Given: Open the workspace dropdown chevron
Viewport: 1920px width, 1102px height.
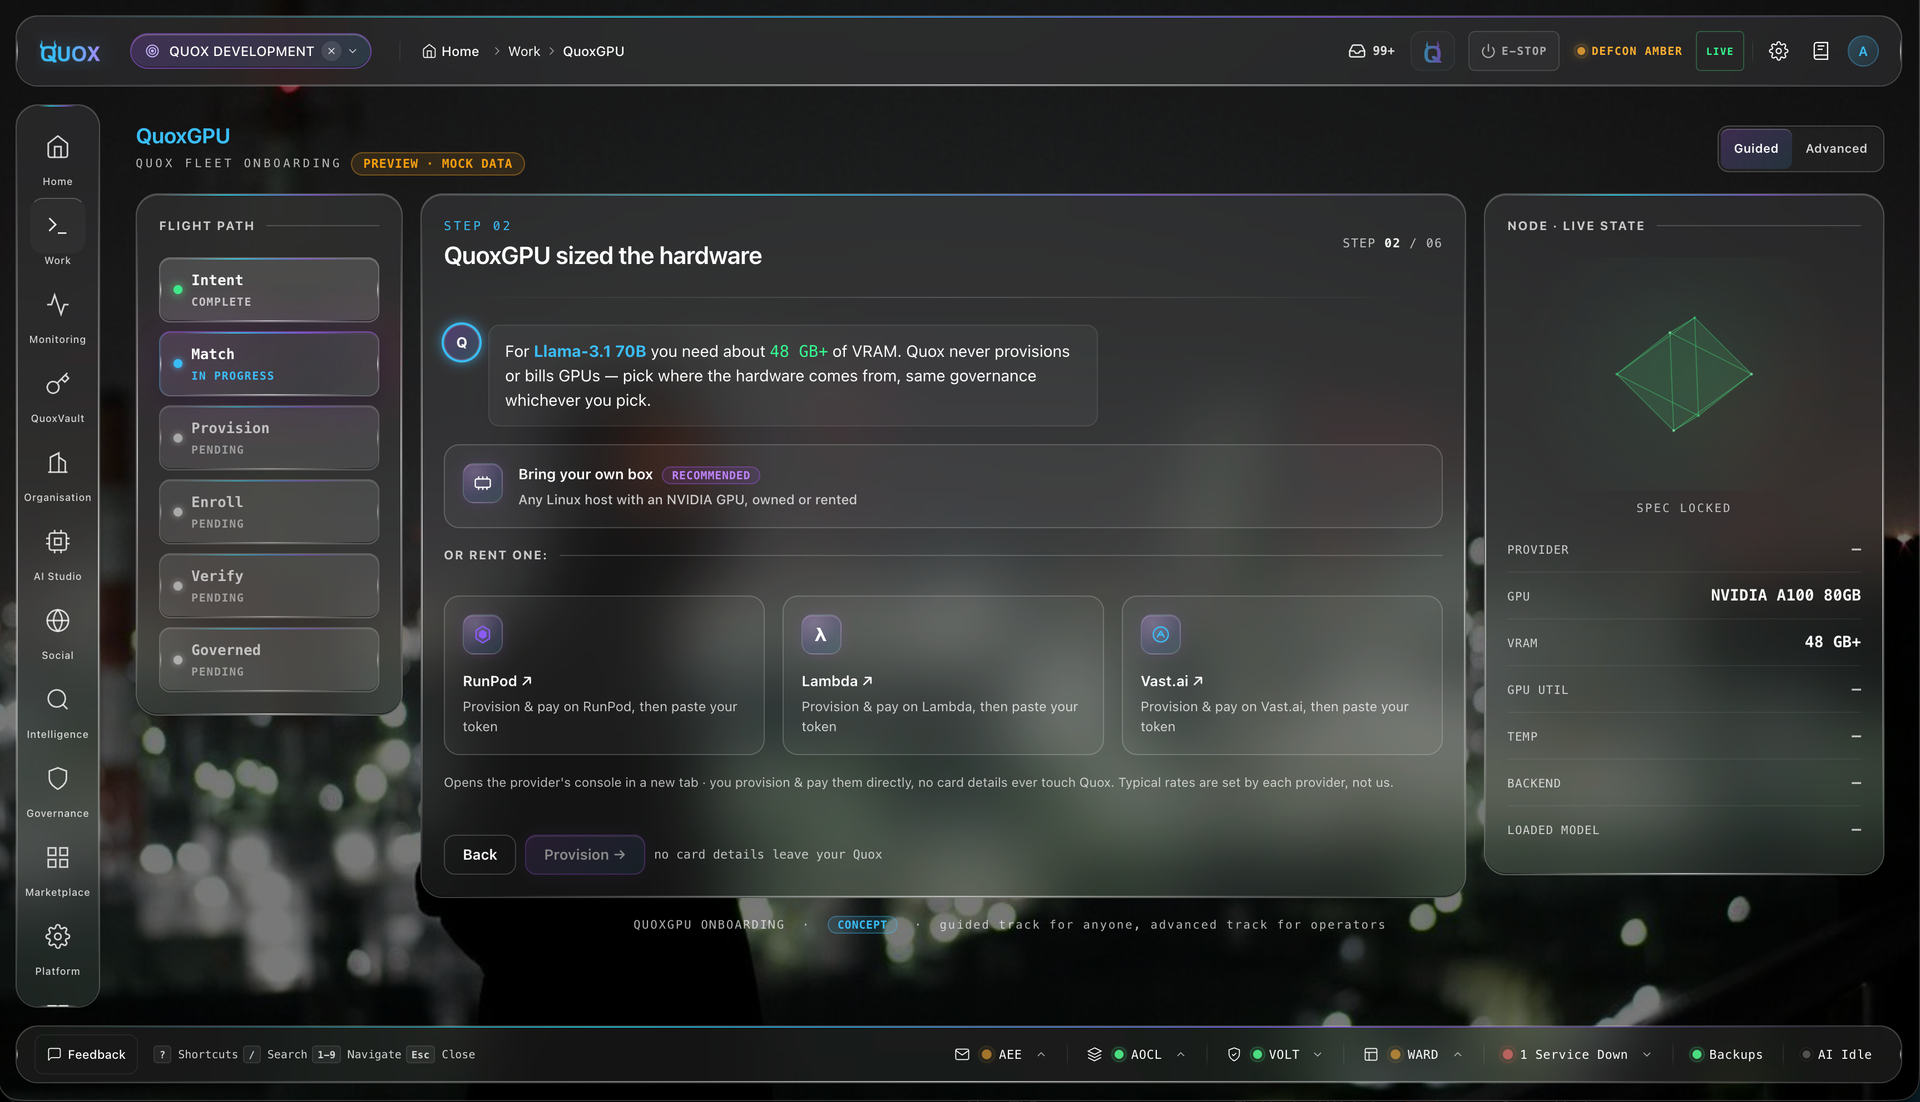Looking at the screenshot, I should click(x=353, y=51).
